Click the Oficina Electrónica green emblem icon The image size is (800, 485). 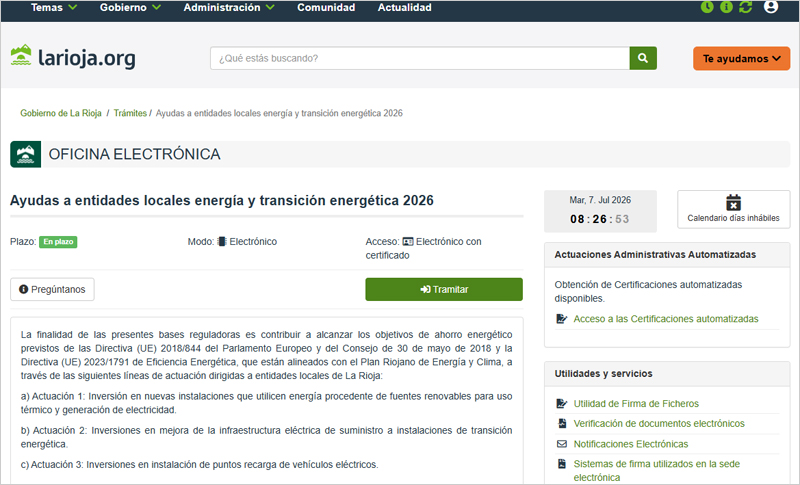pyautogui.click(x=26, y=154)
